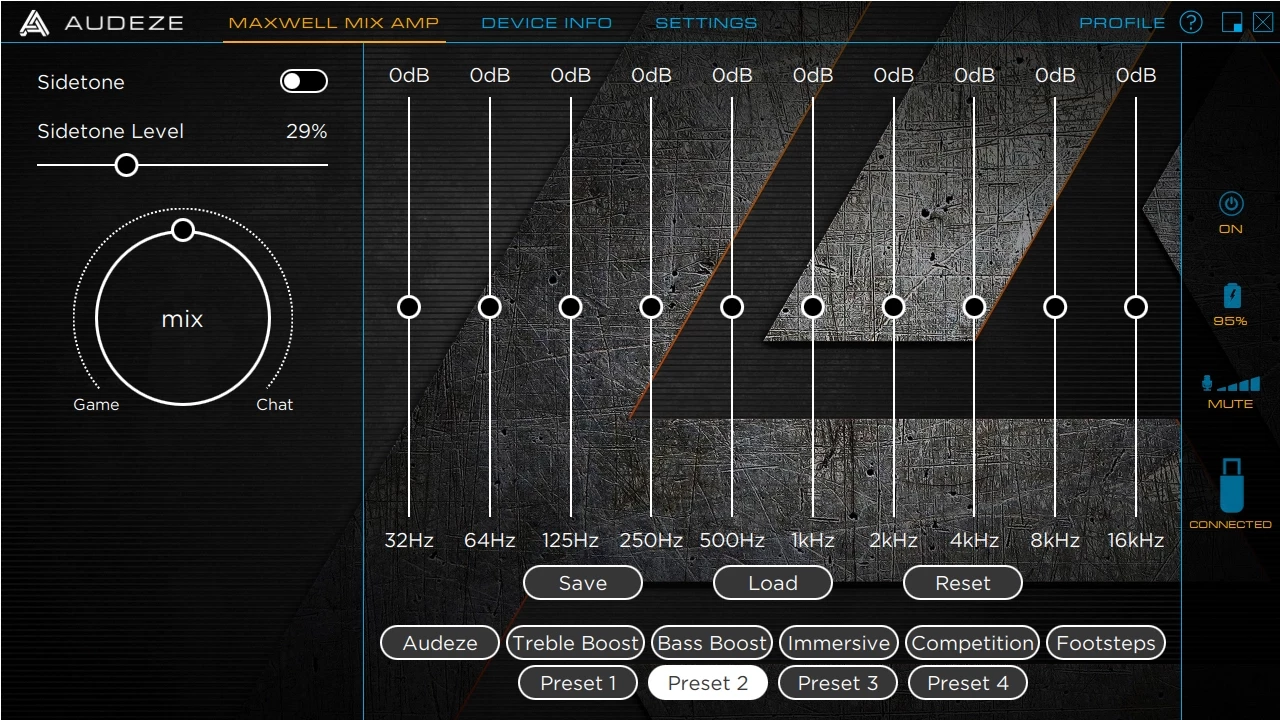1280x720 pixels.
Task: Click the 500Hz EQ slider handle
Action: (x=732, y=307)
